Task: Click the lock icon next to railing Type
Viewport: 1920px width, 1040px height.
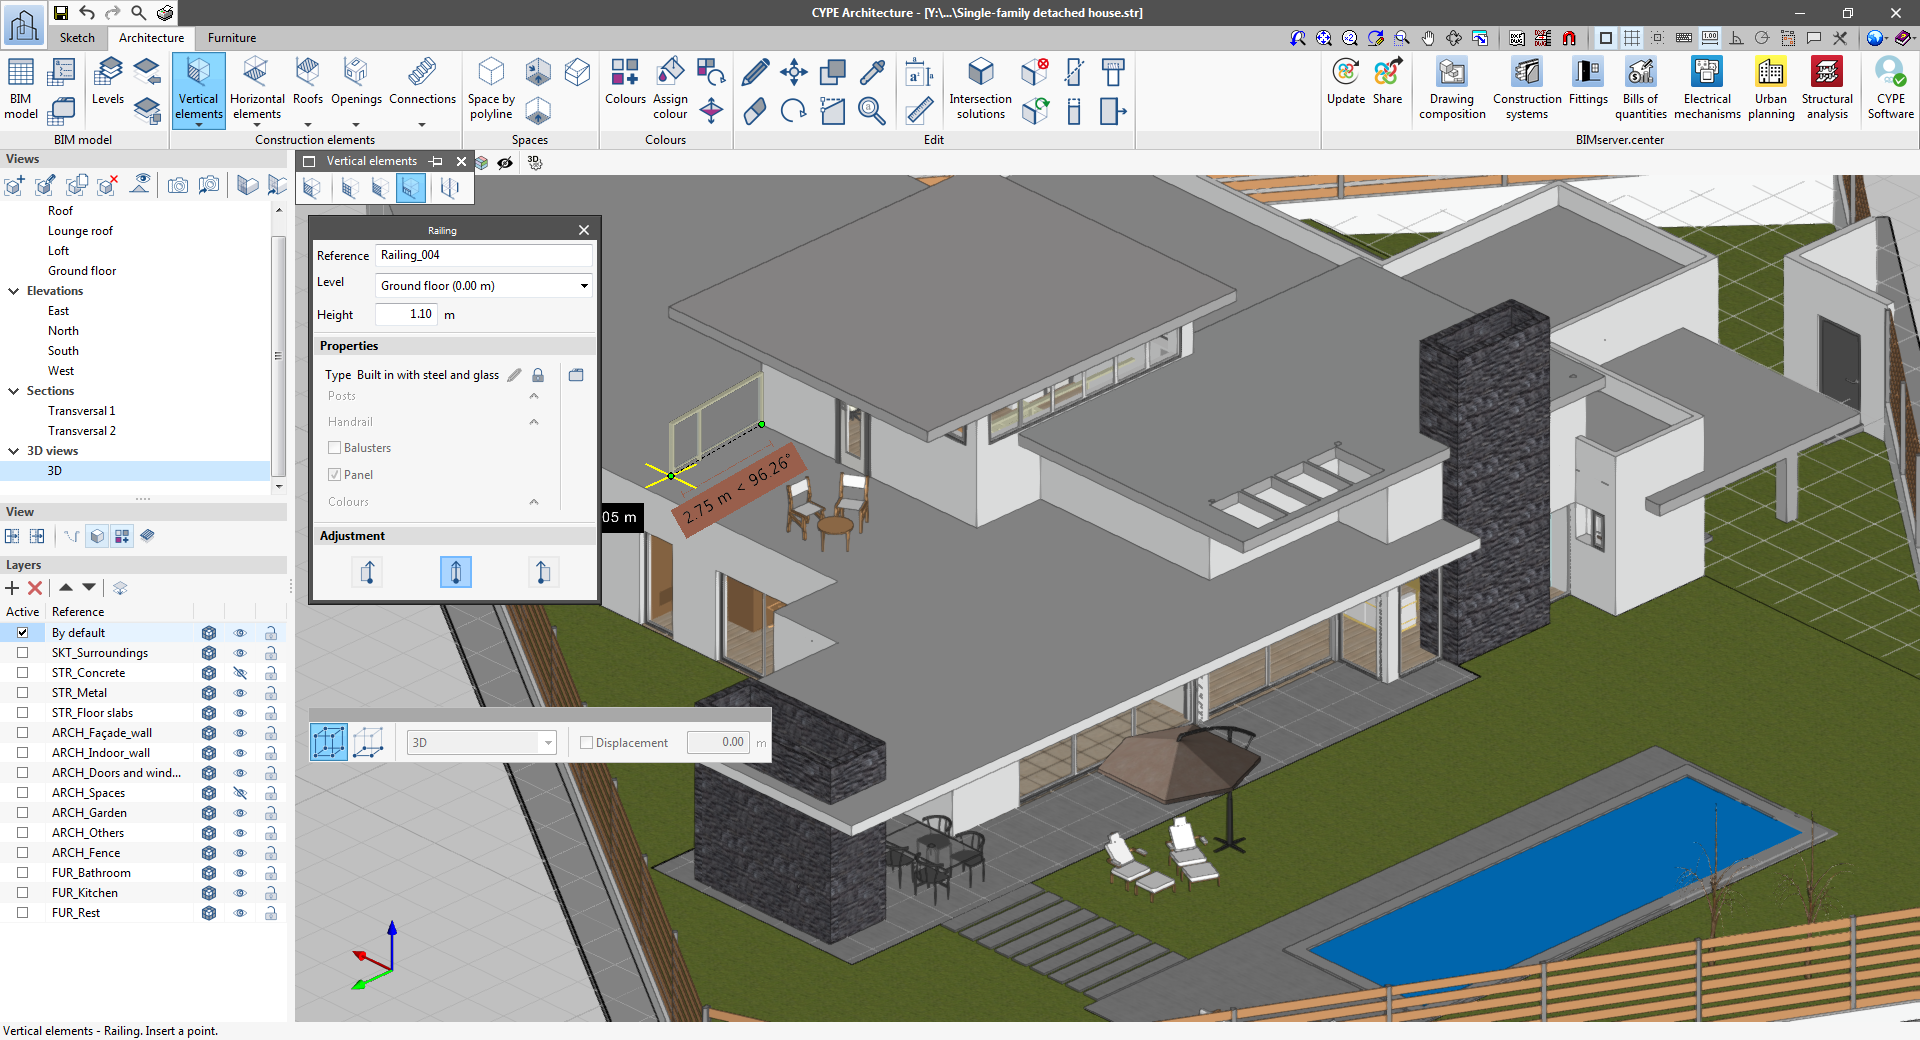Action: click(538, 375)
